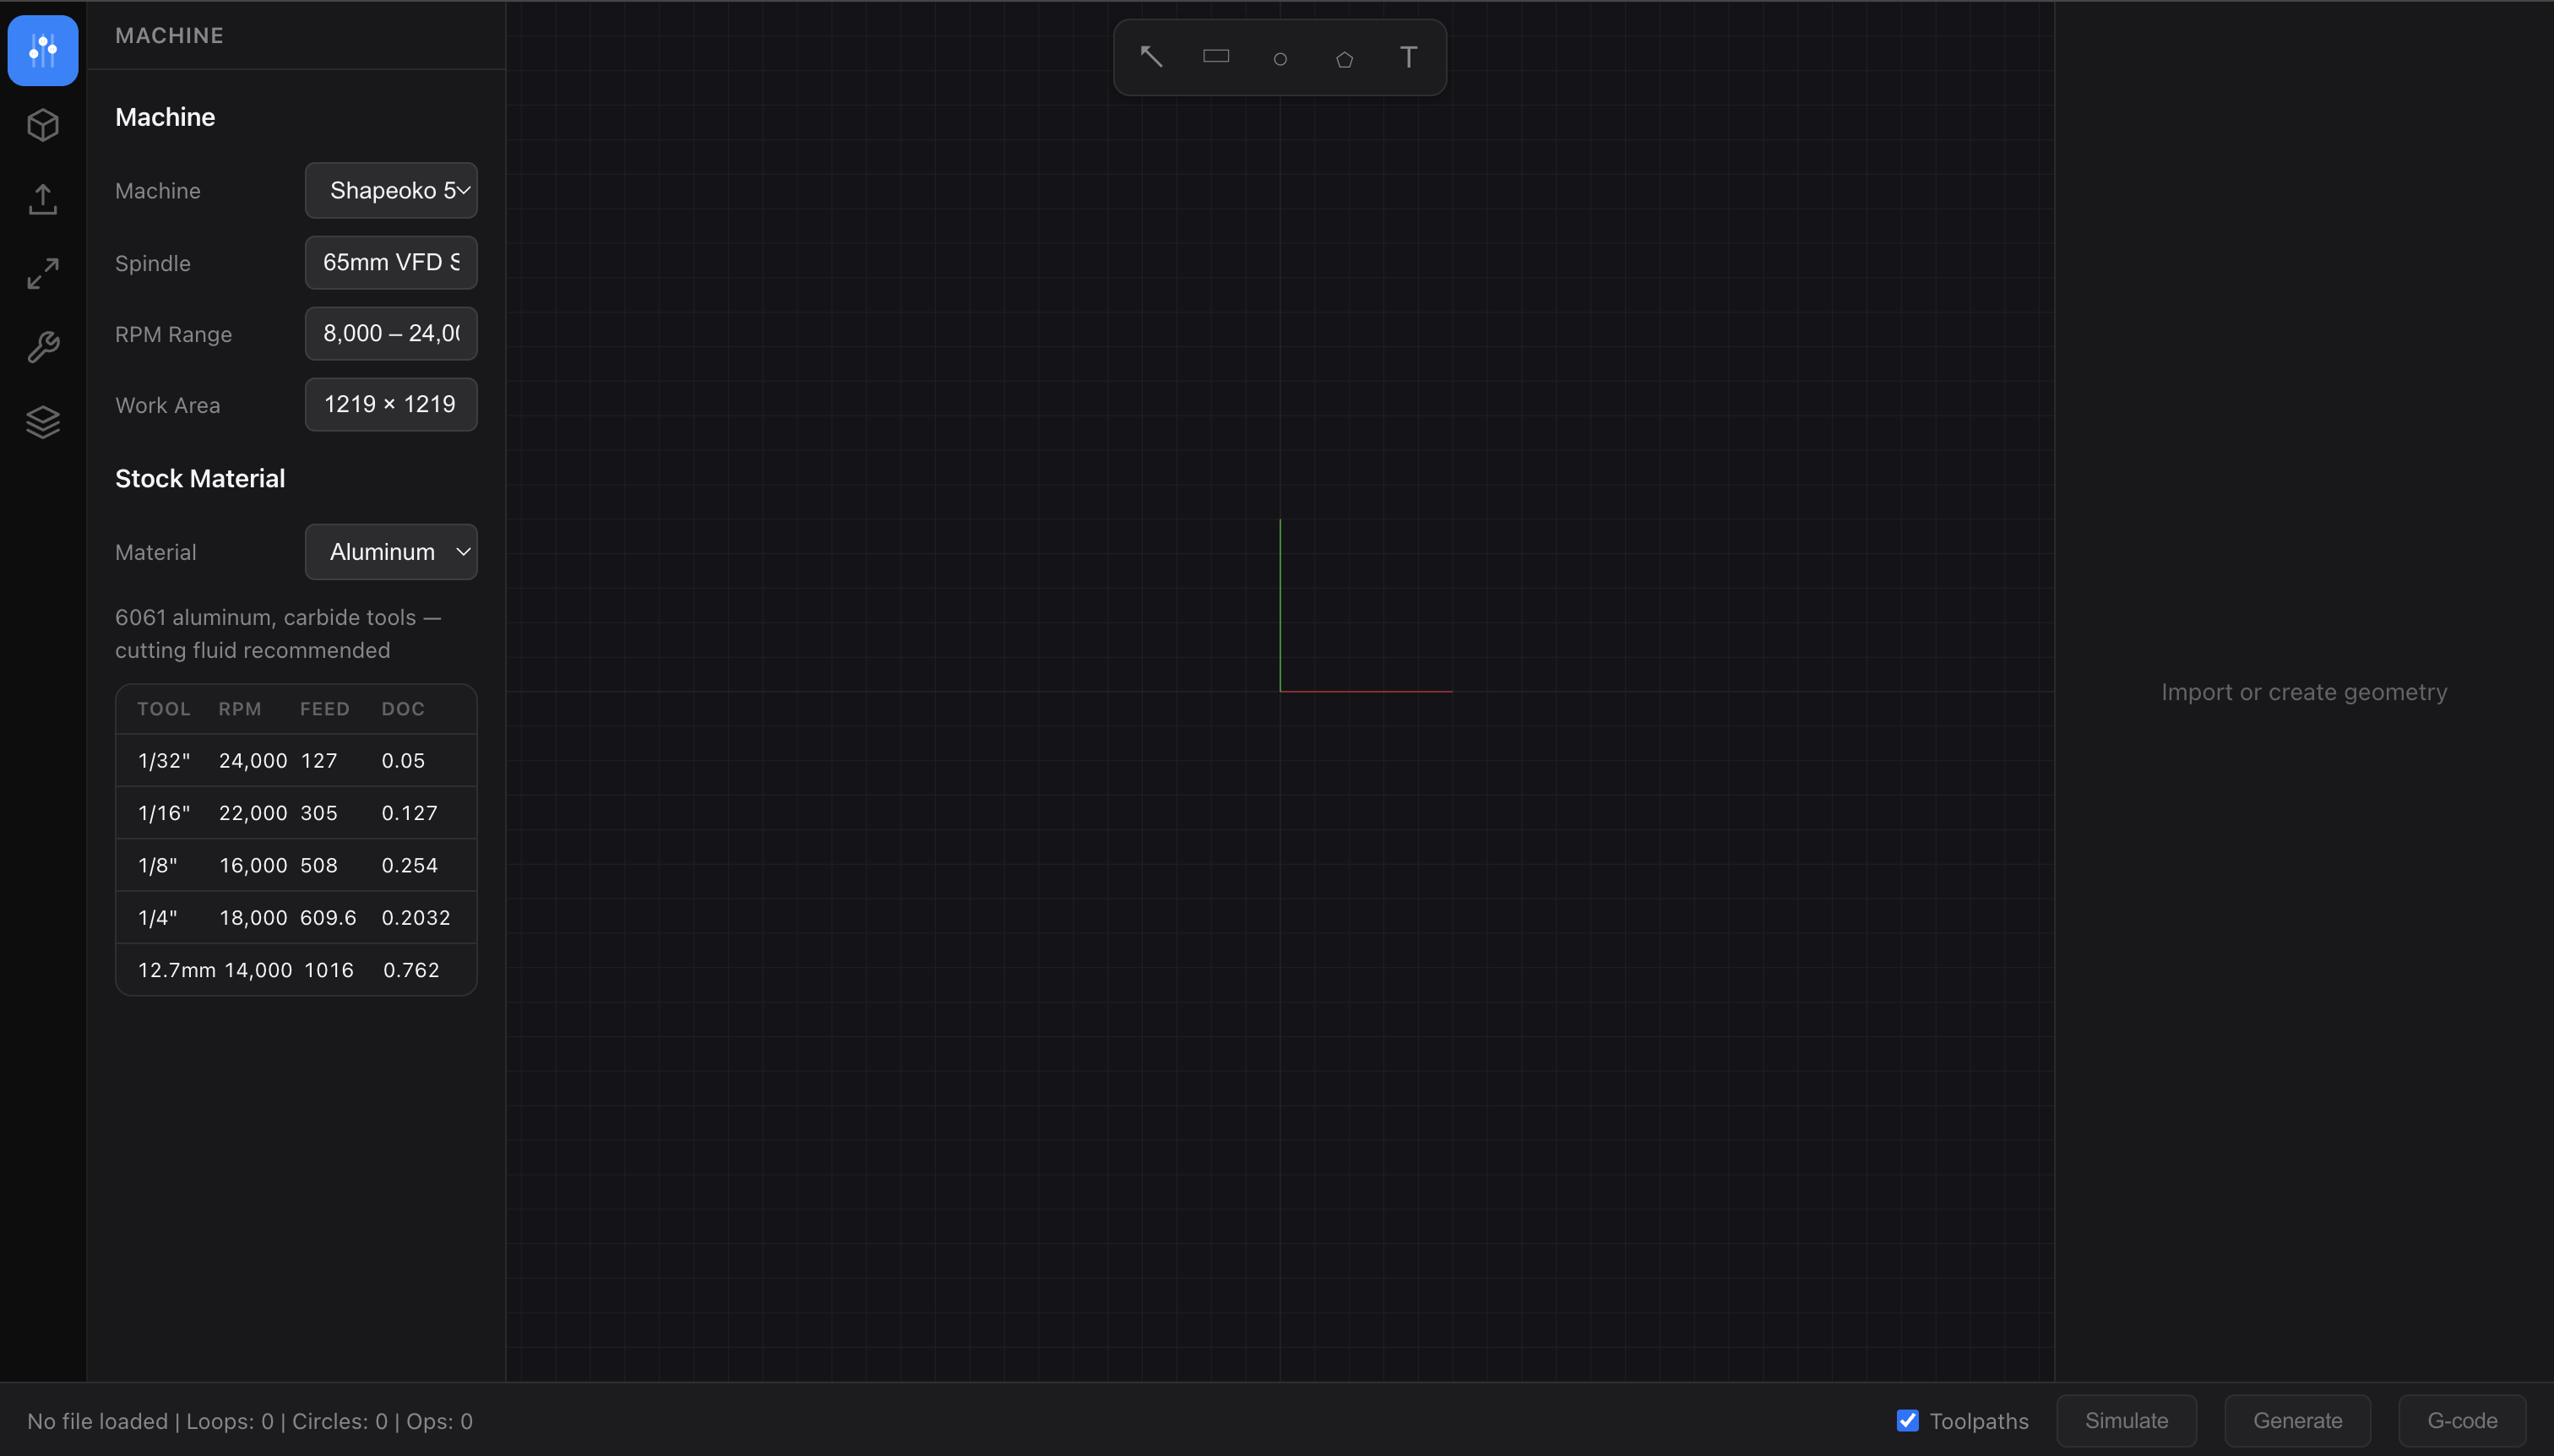
Task: Click the MACHINE panel title
Action: pos(169,35)
